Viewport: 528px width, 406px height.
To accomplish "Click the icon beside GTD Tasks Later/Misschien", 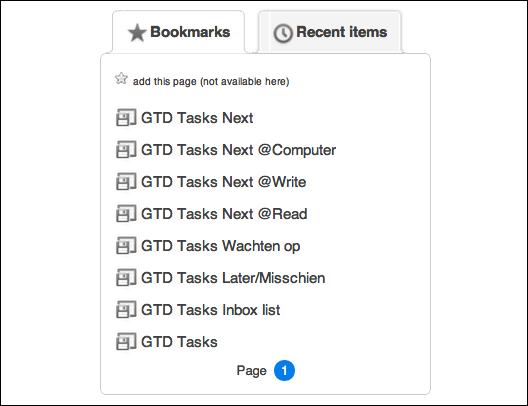I will pos(126,277).
